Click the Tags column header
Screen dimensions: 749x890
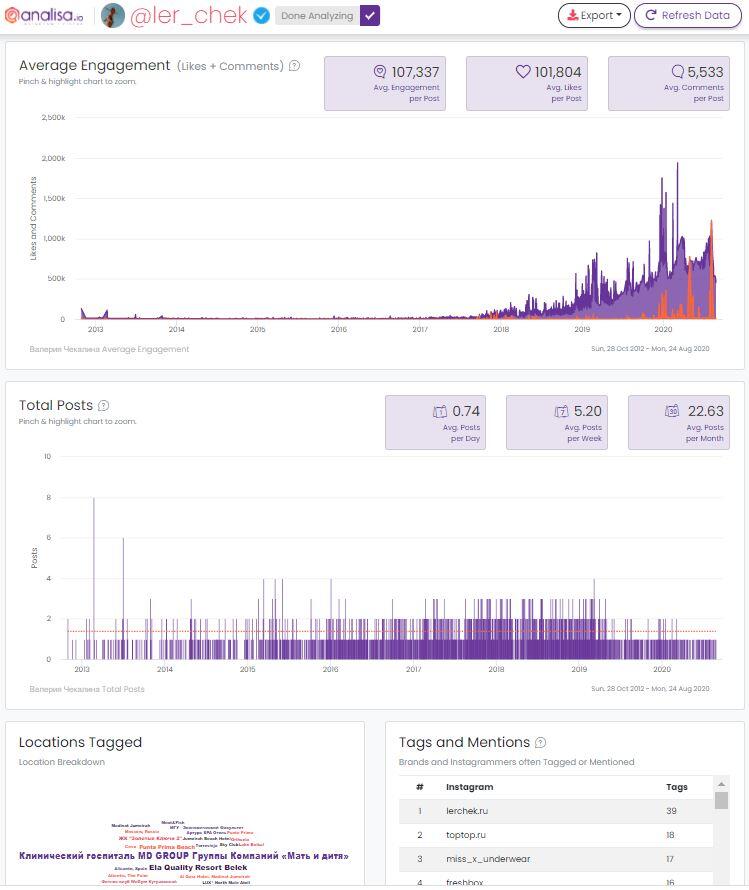(x=676, y=787)
